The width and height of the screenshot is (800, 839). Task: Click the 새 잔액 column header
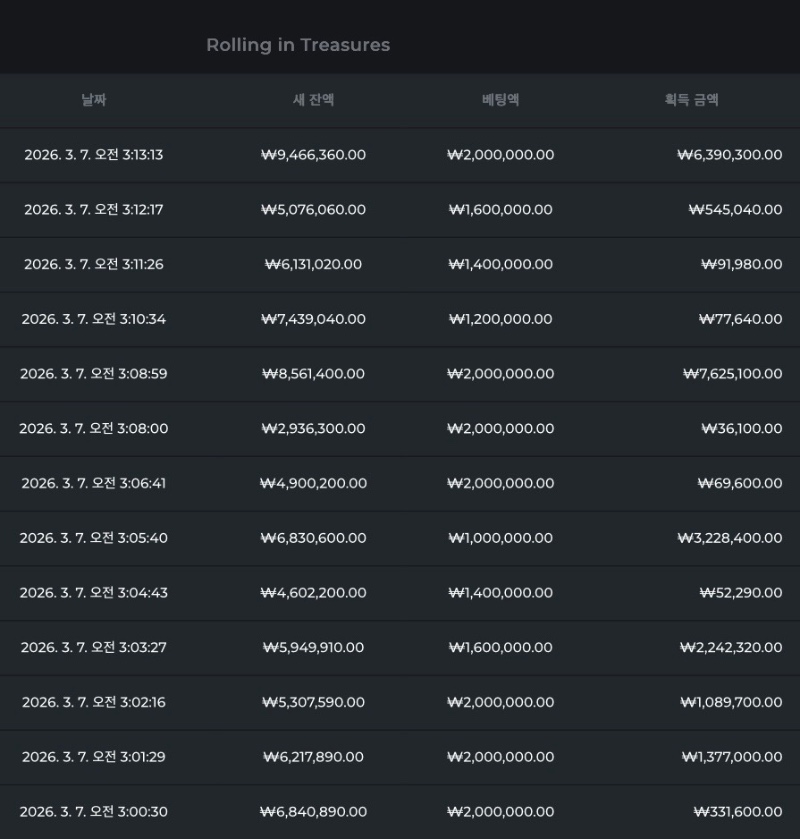(313, 100)
